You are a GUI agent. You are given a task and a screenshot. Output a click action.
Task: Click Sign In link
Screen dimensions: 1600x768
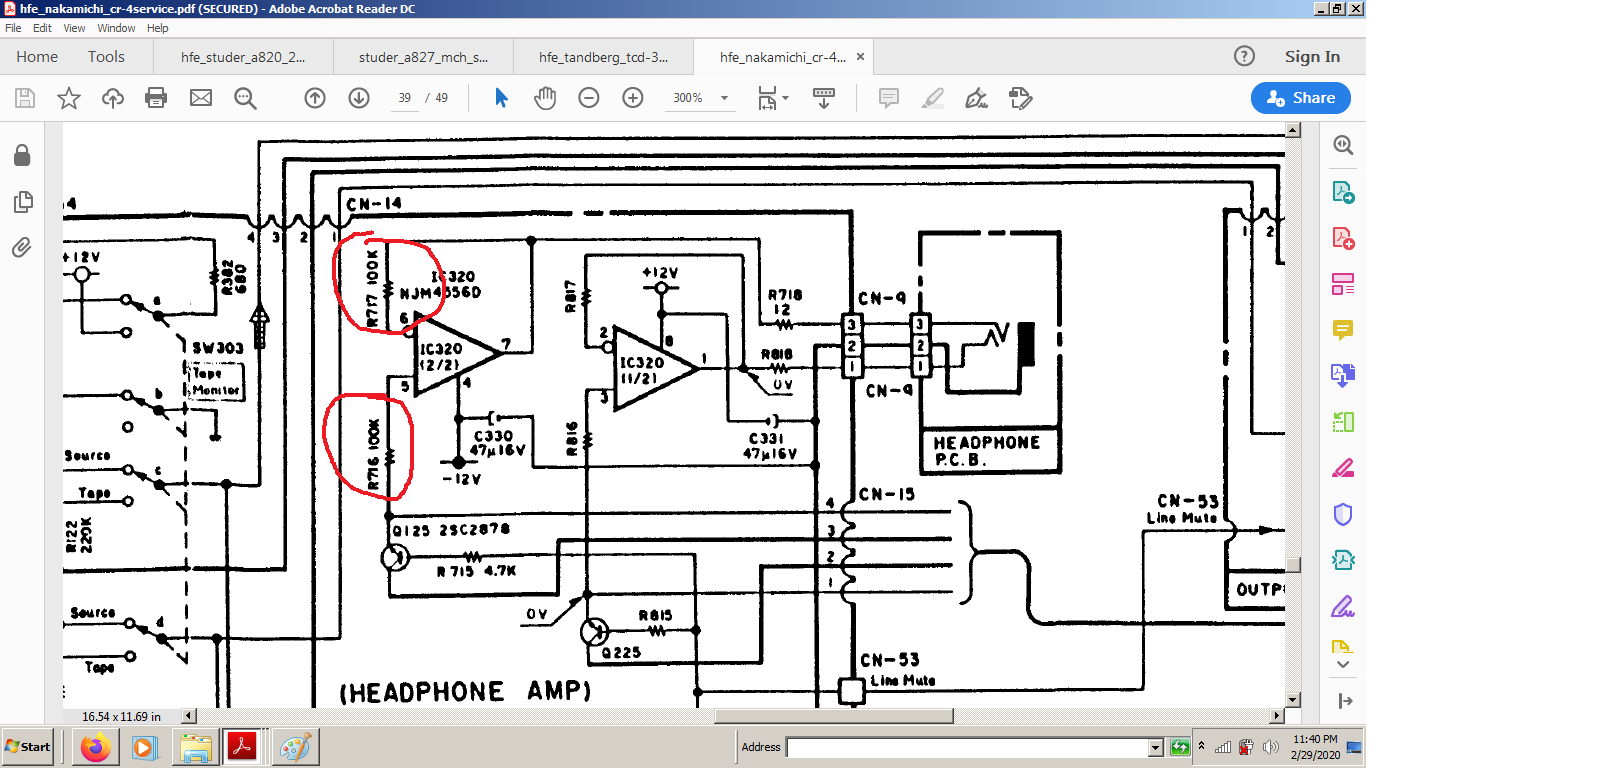[1312, 57]
